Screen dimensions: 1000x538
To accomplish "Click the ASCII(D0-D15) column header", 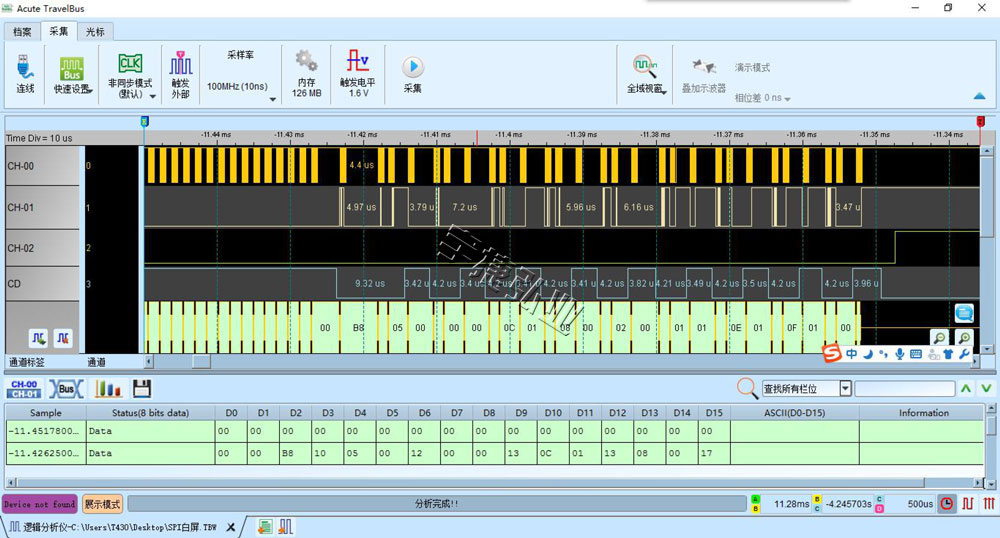I will [x=794, y=412].
